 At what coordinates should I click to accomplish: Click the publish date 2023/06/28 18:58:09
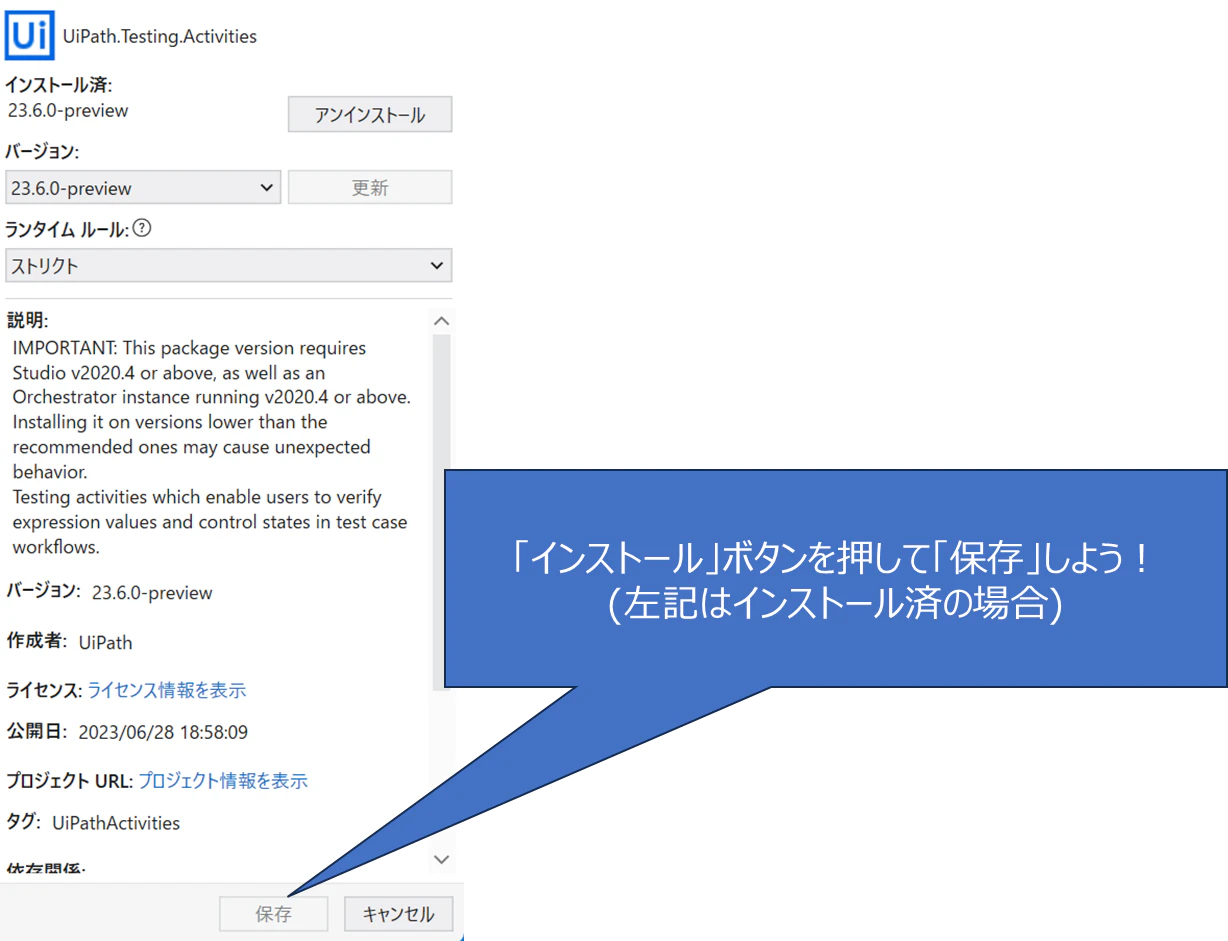pos(163,732)
